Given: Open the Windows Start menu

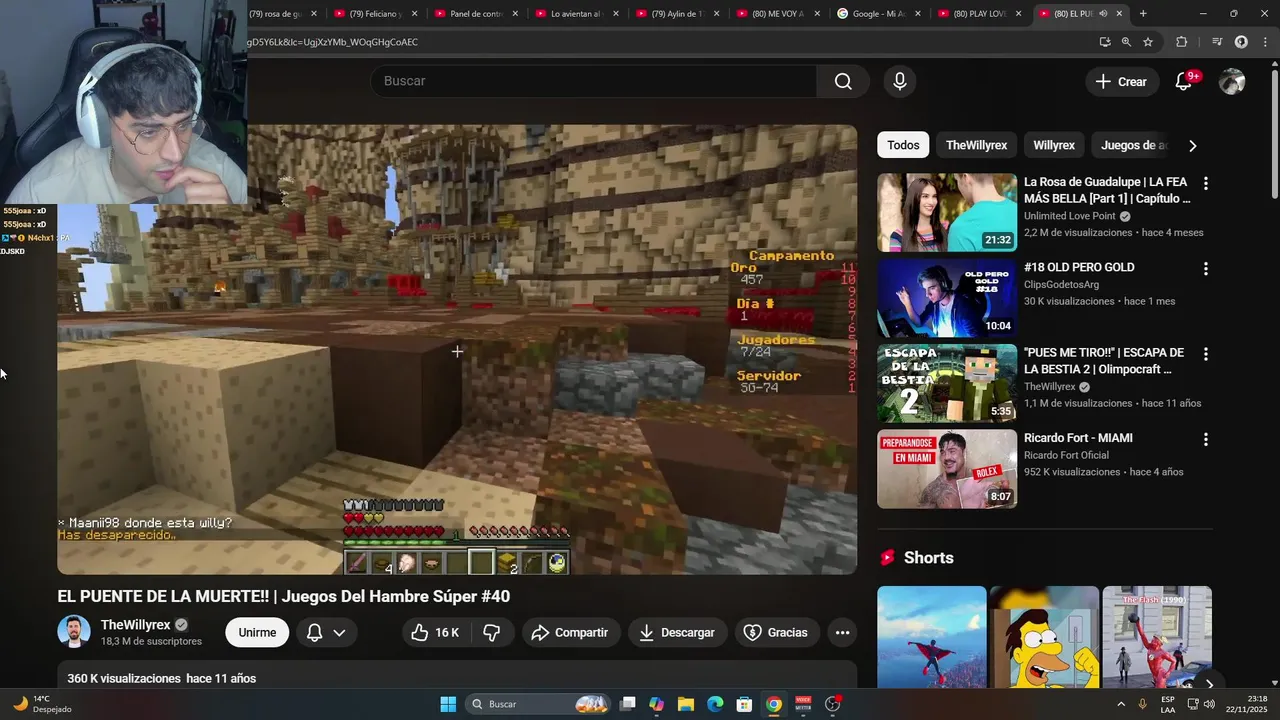Looking at the screenshot, I should pos(448,704).
